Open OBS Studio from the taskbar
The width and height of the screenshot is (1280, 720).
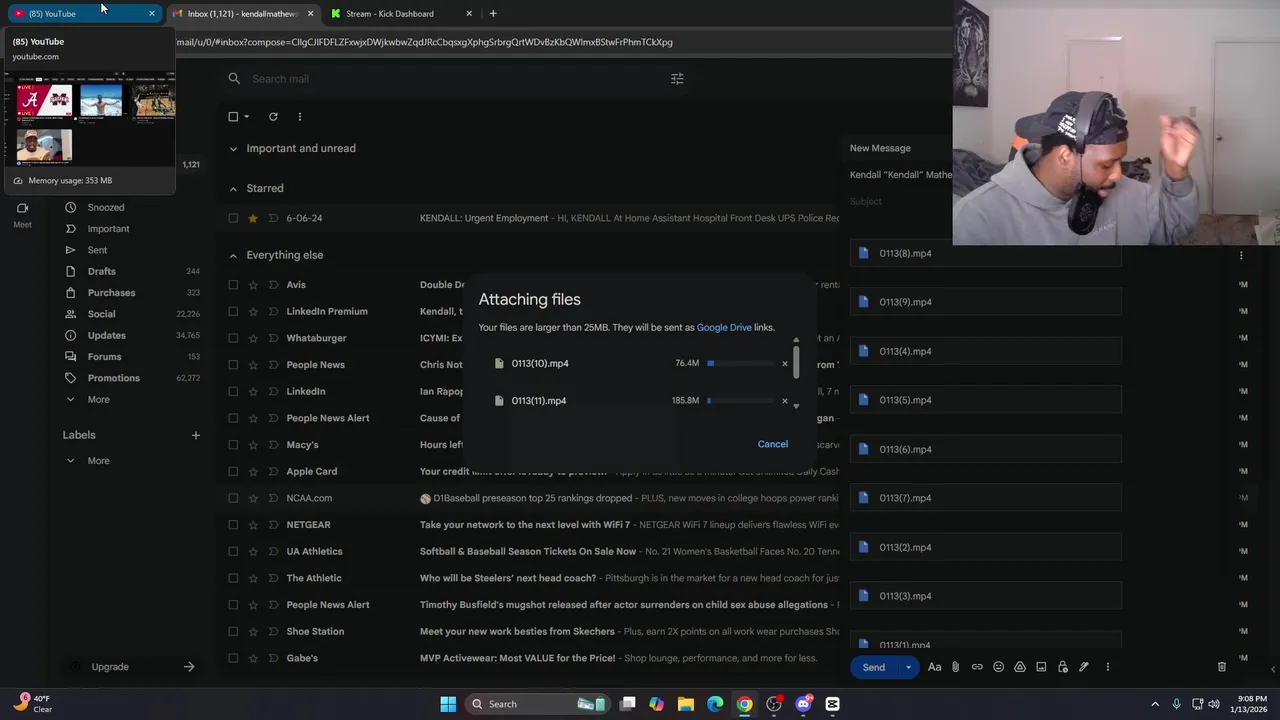click(774, 704)
